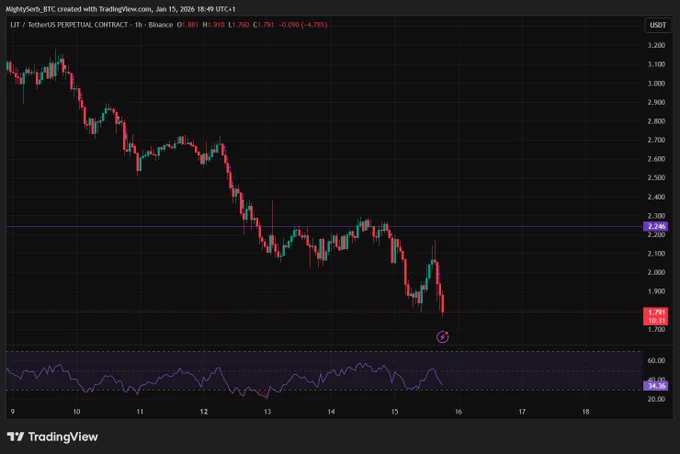The height and width of the screenshot is (454, 680).
Task: Click the 3.200 price axis label
Action: pyautogui.click(x=656, y=45)
